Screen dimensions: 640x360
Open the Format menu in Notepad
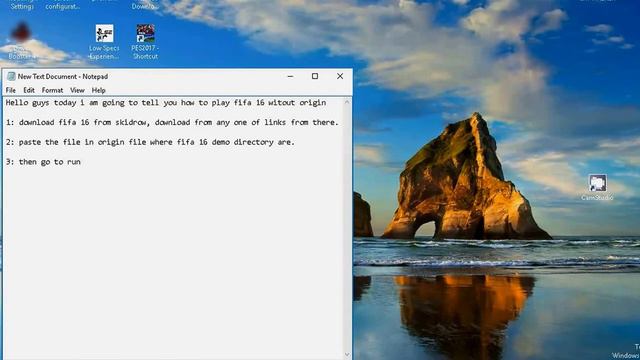pyautogui.click(x=52, y=90)
